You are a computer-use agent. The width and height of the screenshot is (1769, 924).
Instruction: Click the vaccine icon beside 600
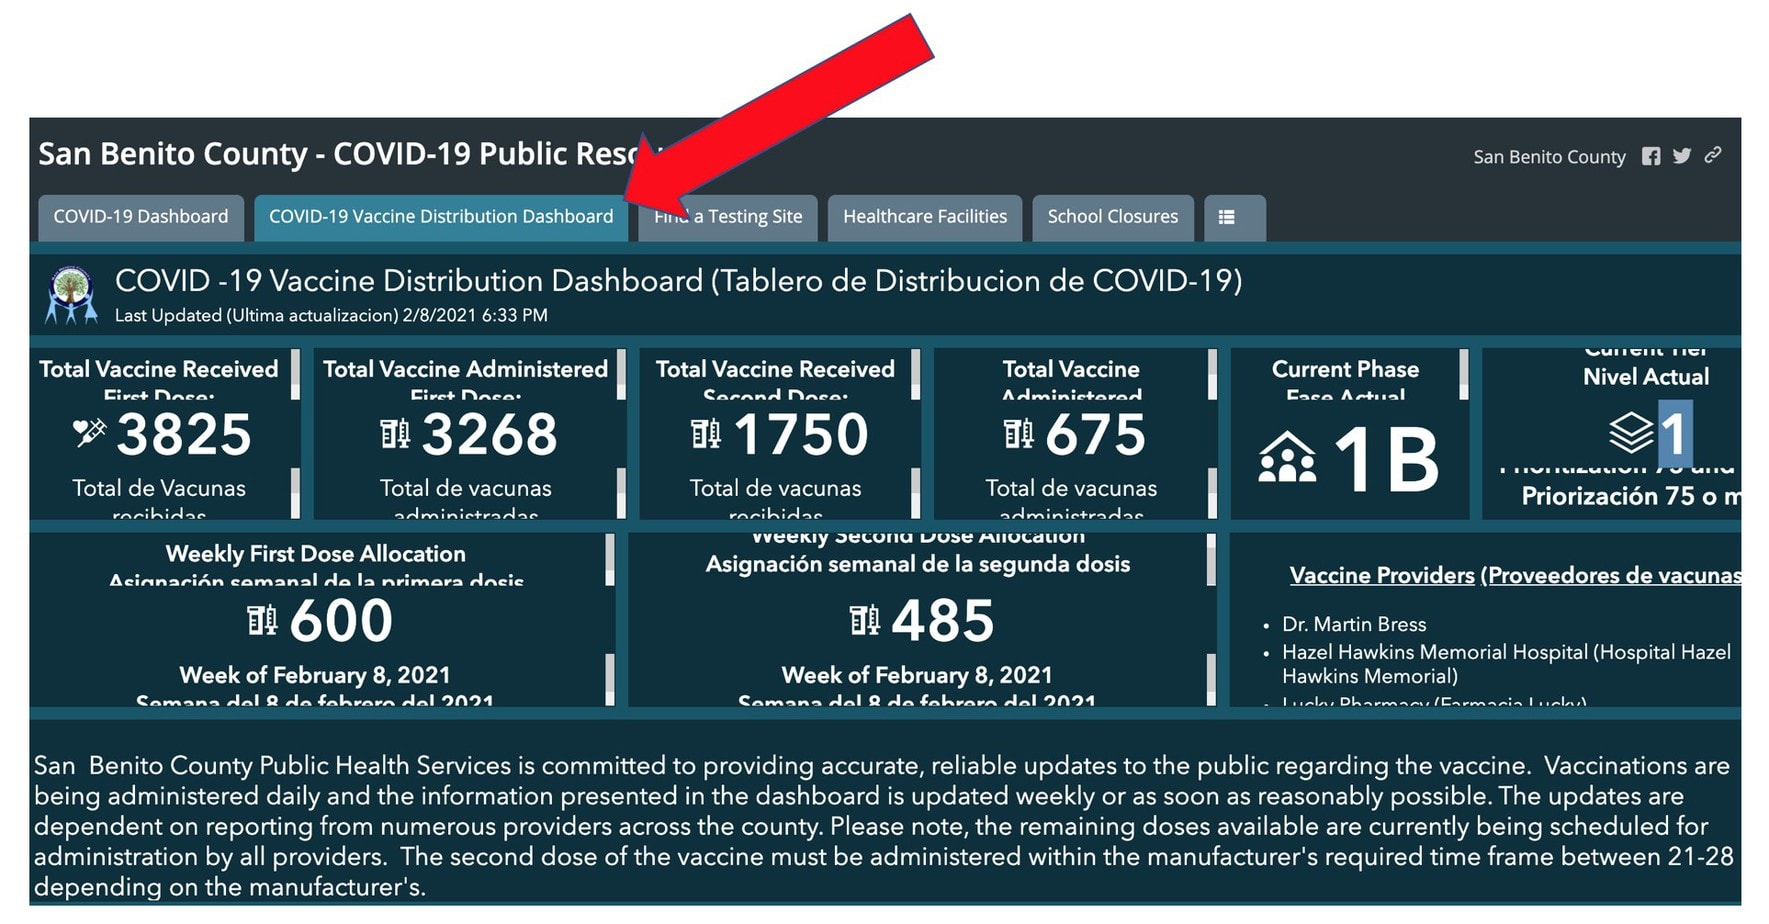262,621
